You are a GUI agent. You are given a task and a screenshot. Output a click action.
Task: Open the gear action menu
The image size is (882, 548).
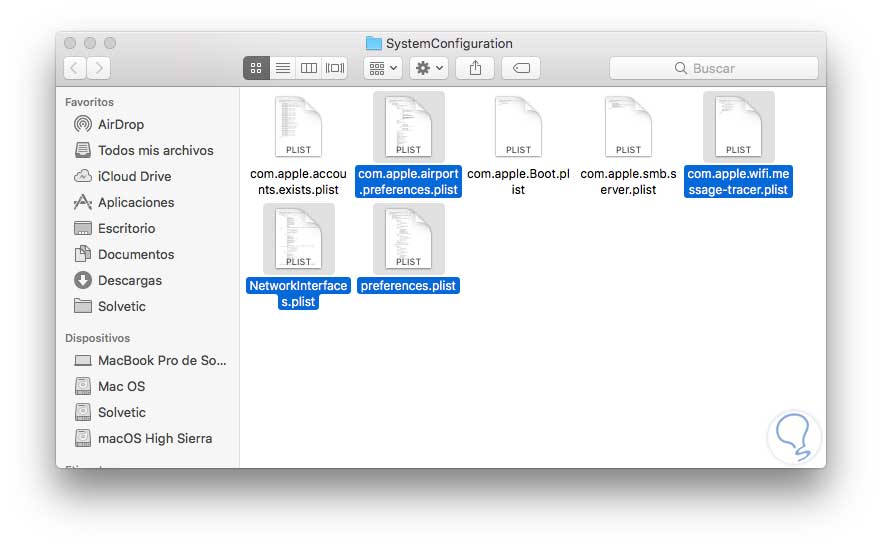tap(429, 68)
